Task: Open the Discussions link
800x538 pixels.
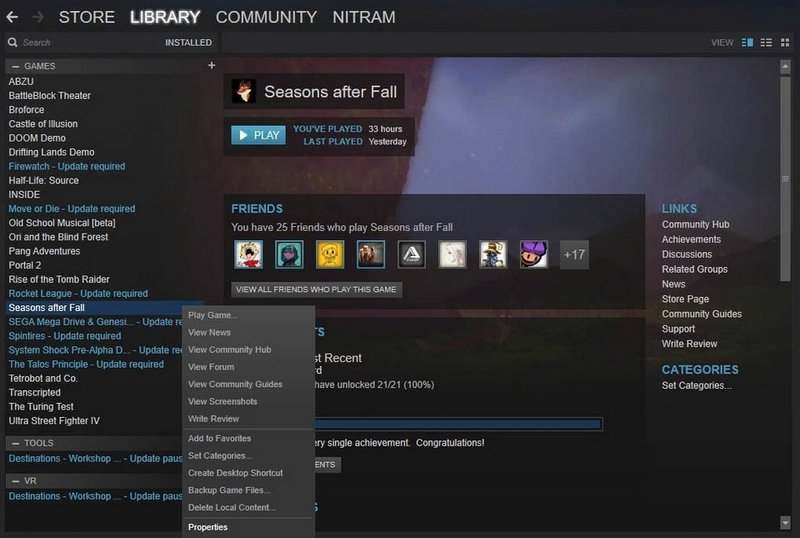Action: tap(687, 254)
